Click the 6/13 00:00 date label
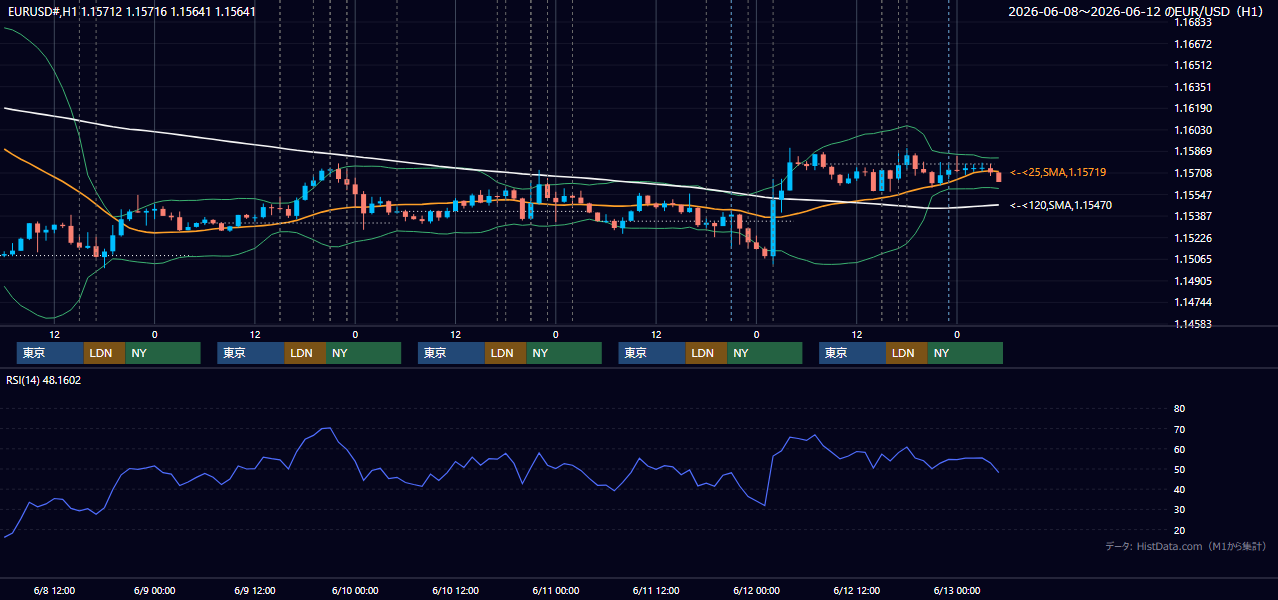This screenshot has width=1278, height=600. tap(956, 591)
